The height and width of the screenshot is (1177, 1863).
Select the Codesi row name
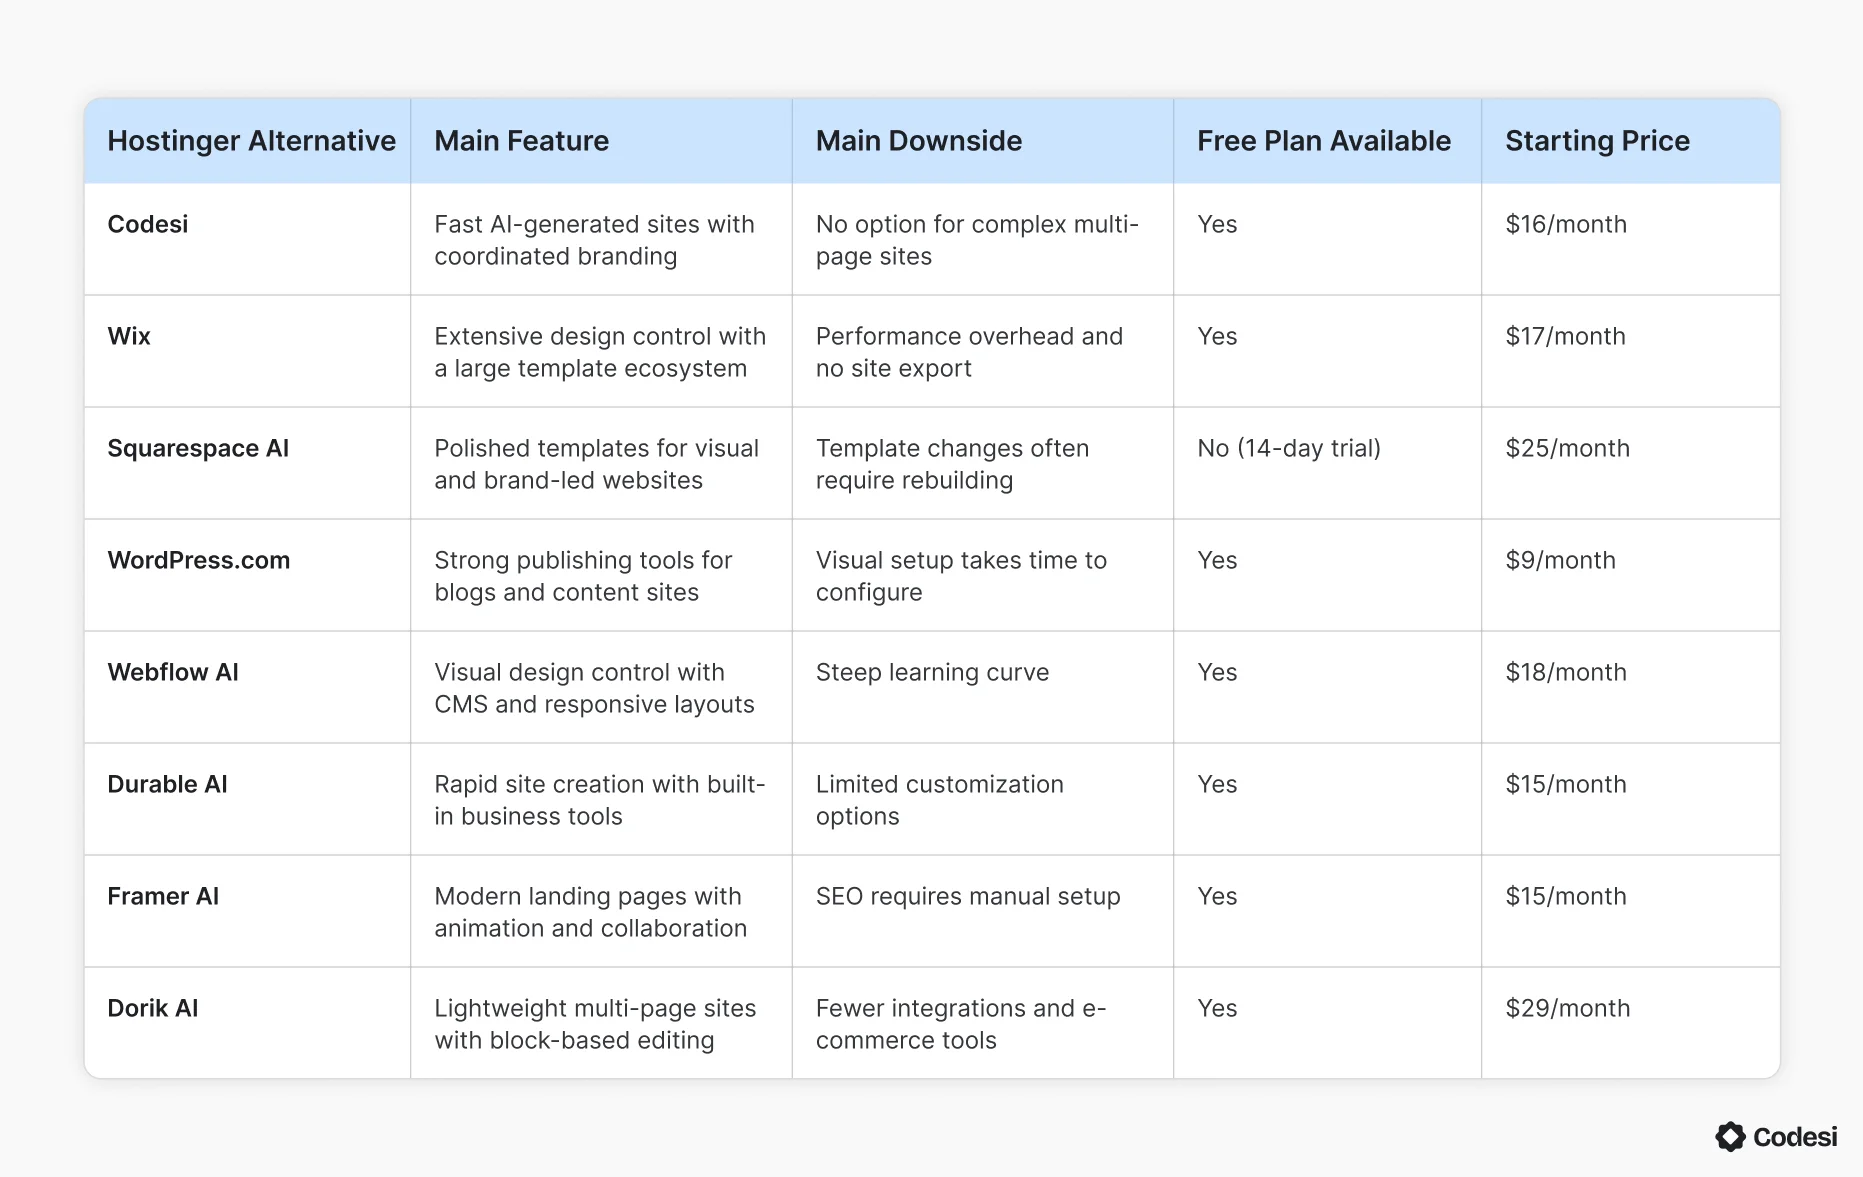coord(148,224)
